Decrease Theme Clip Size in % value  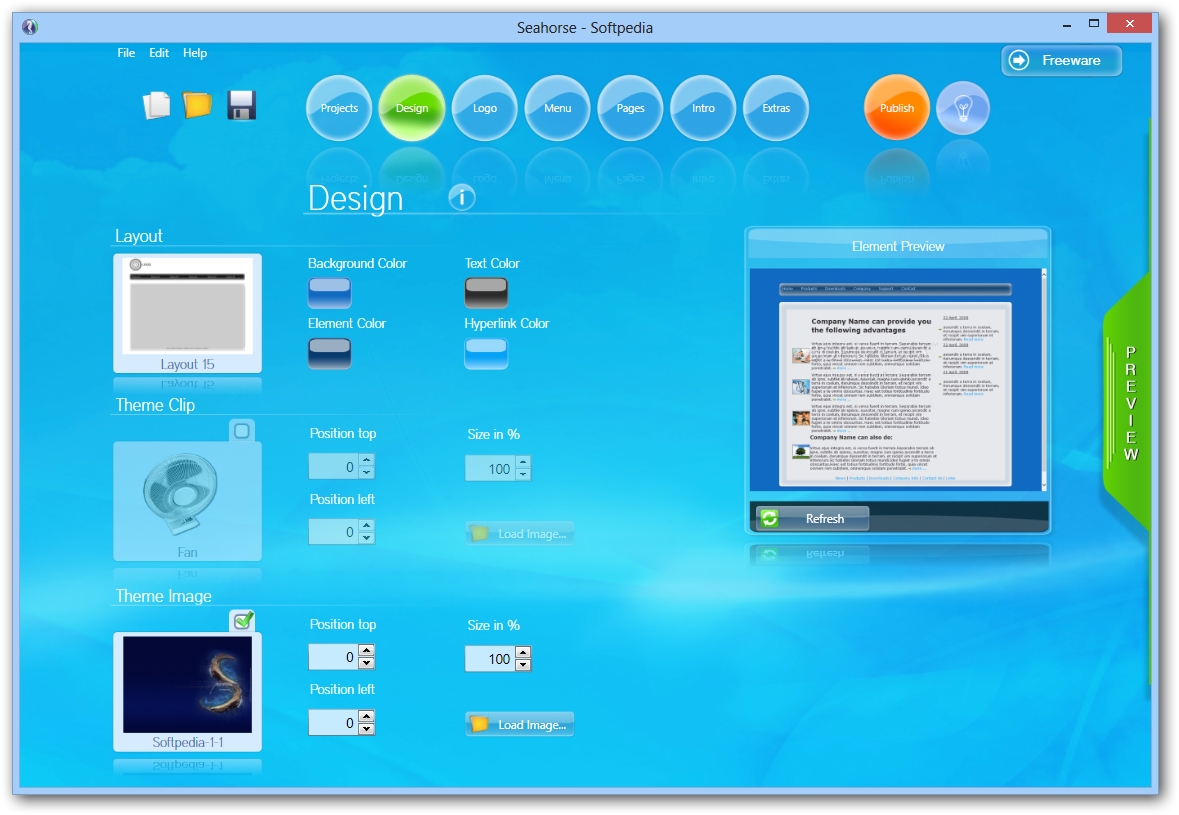click(x=523, y=474)
